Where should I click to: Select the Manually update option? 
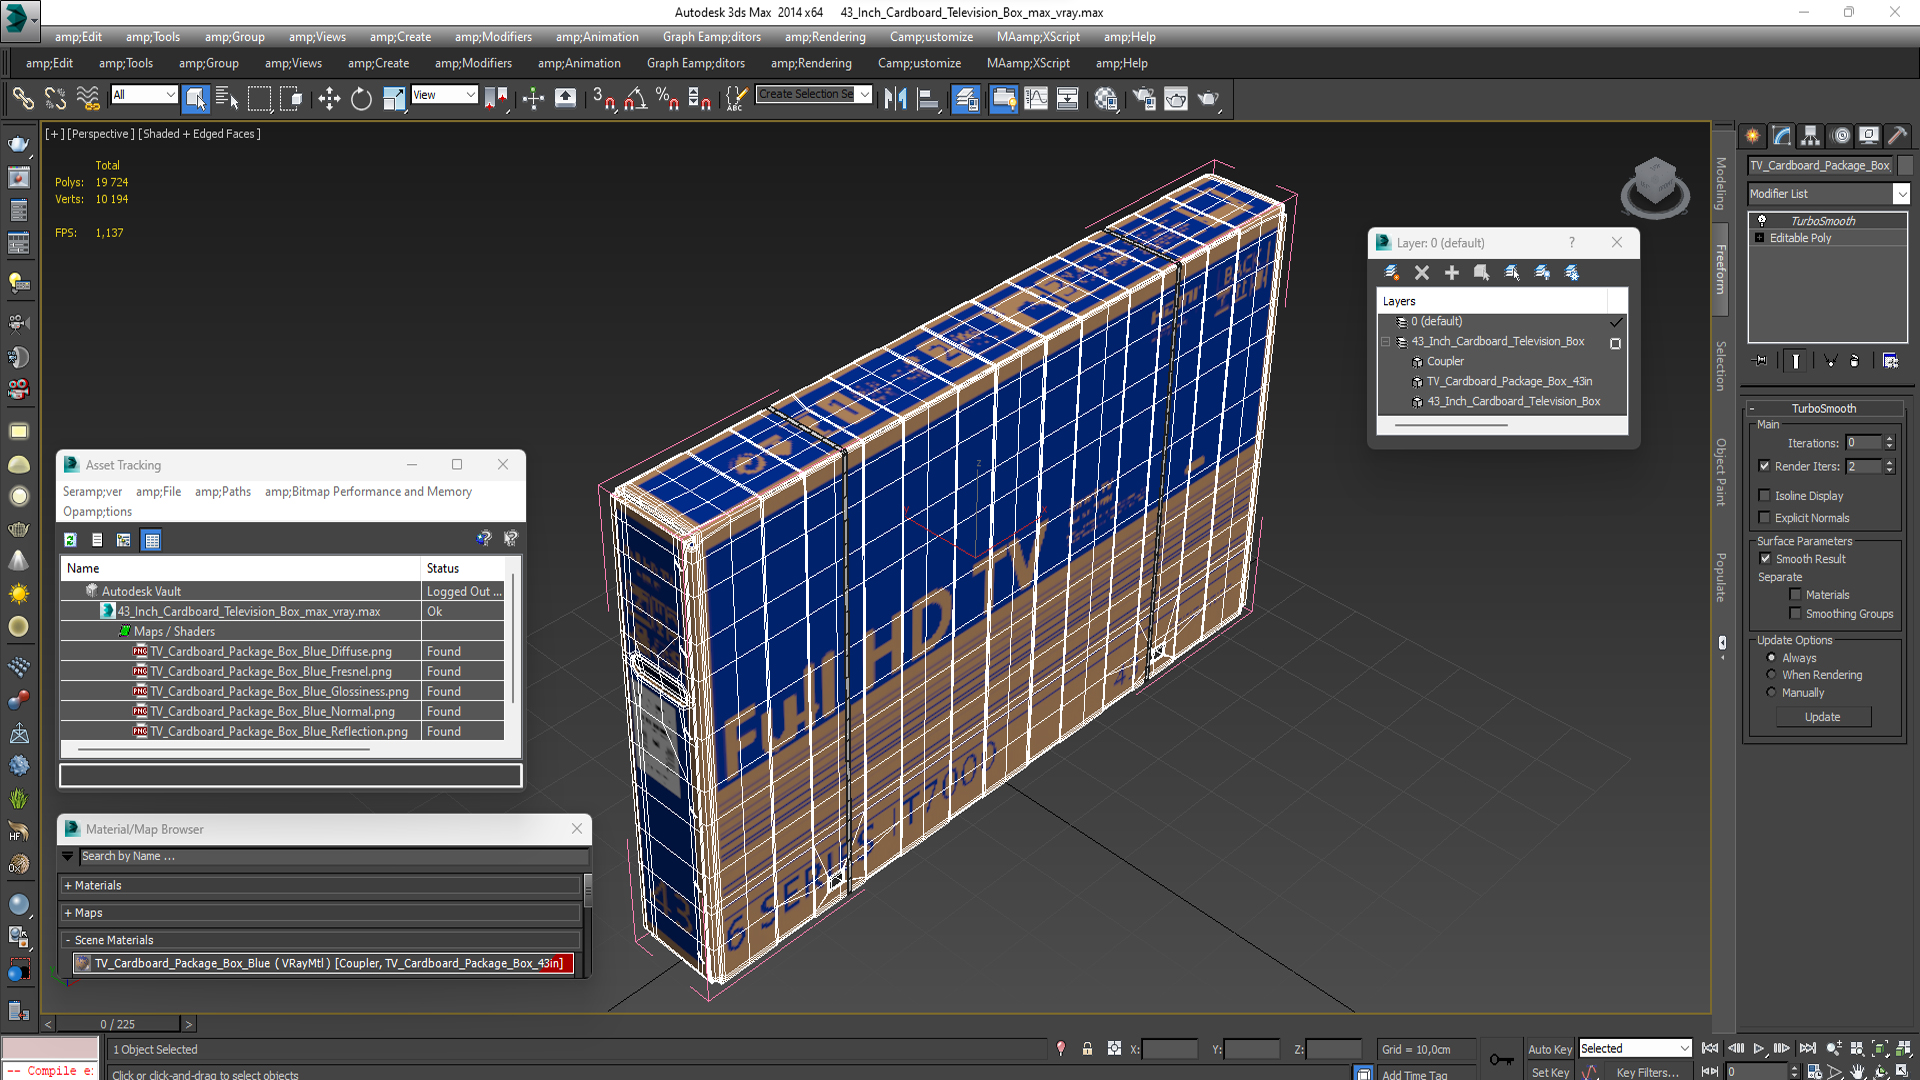(1772, 692)
